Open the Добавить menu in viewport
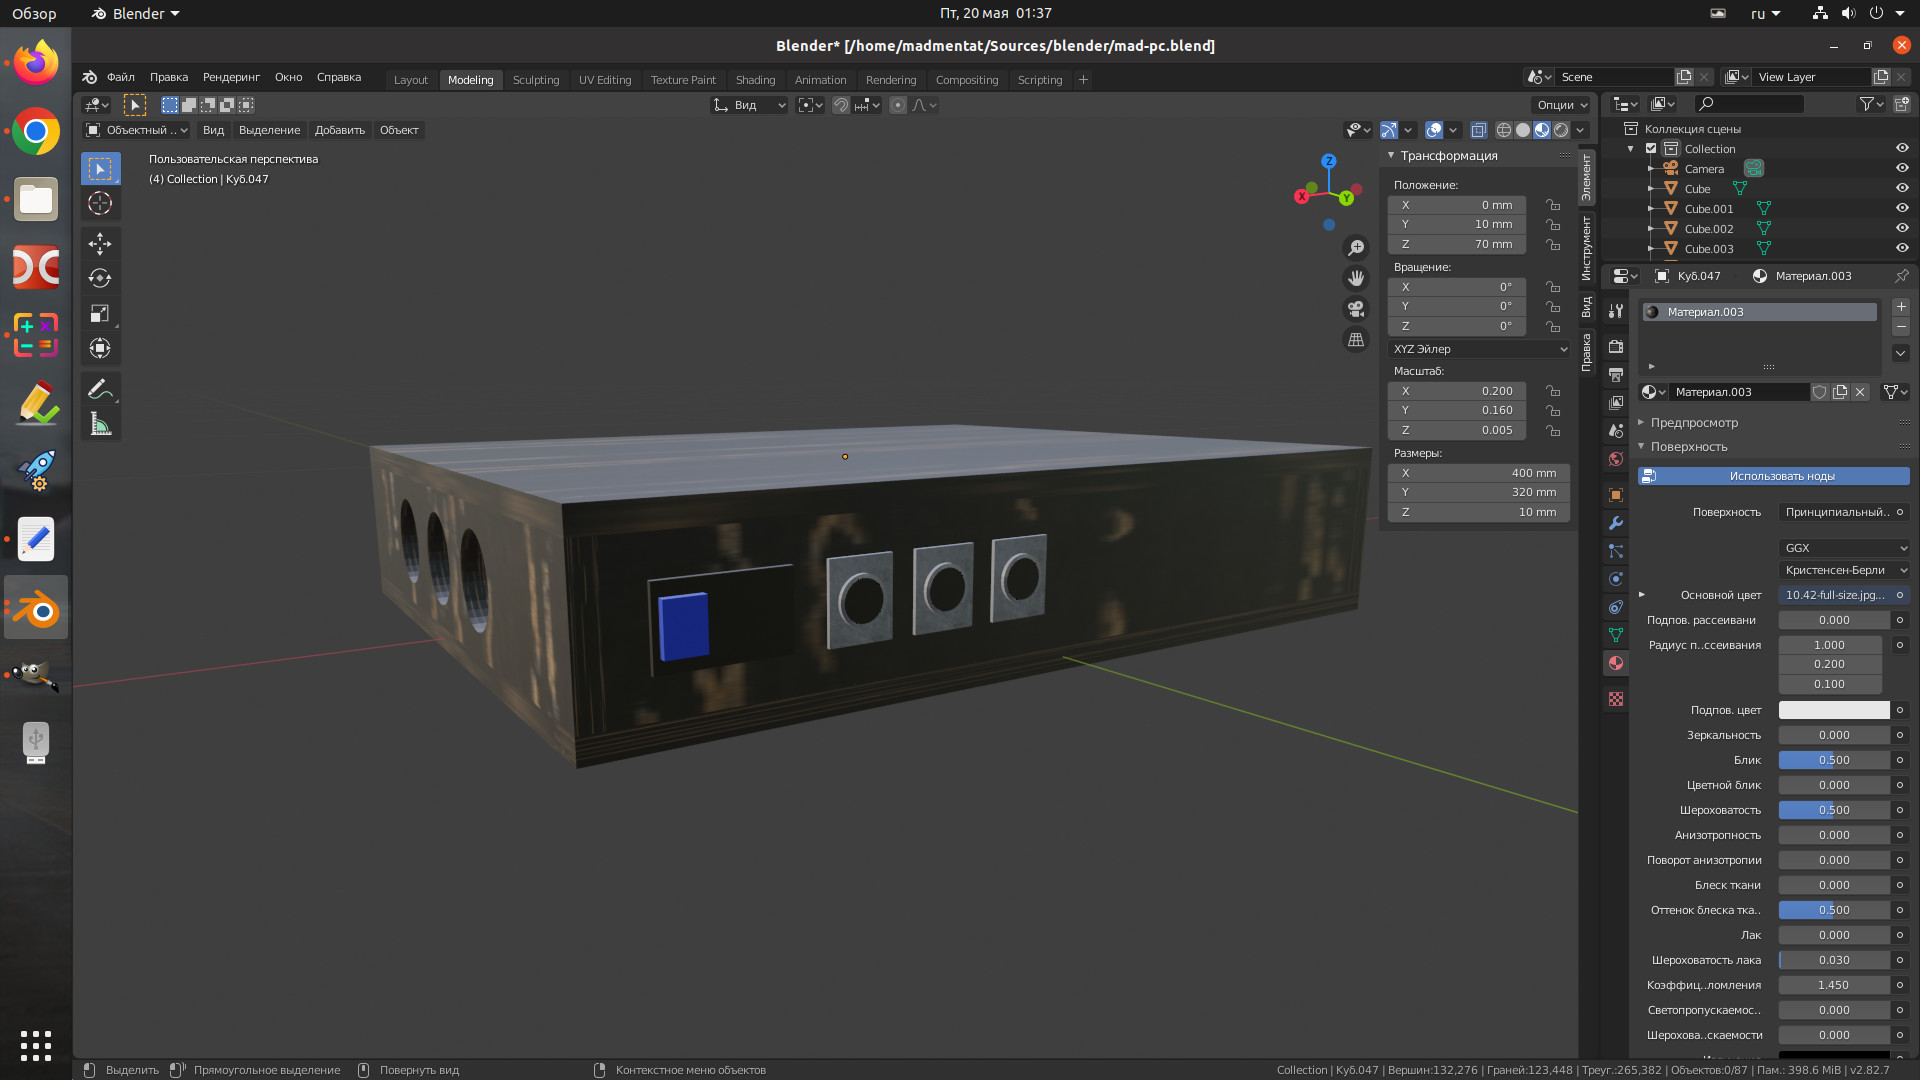 (340, 130)
